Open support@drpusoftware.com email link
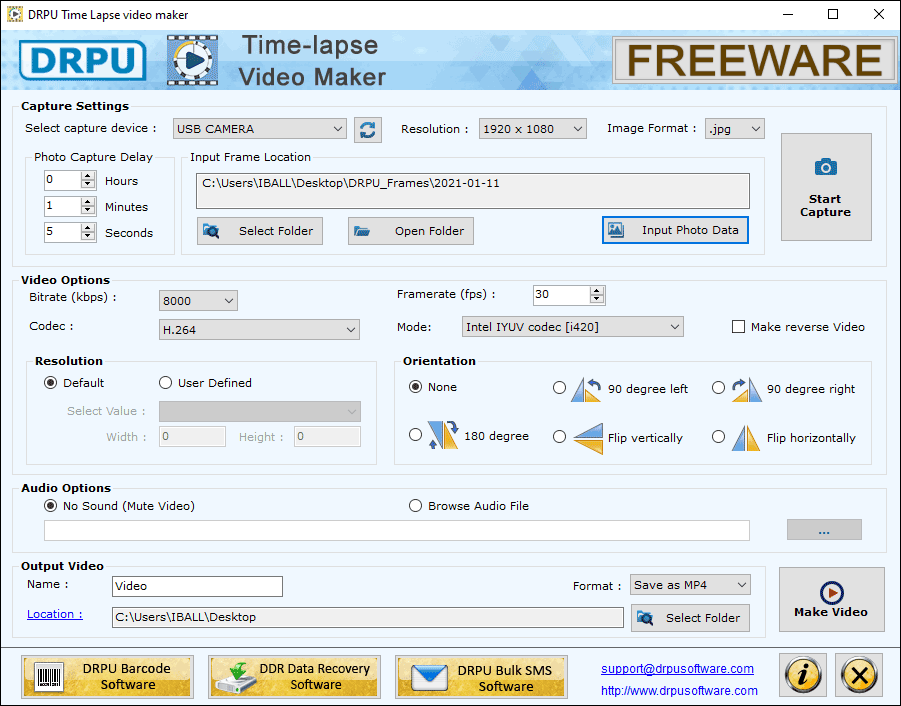This screenshot has height=706, width=901. pos(677,669)
